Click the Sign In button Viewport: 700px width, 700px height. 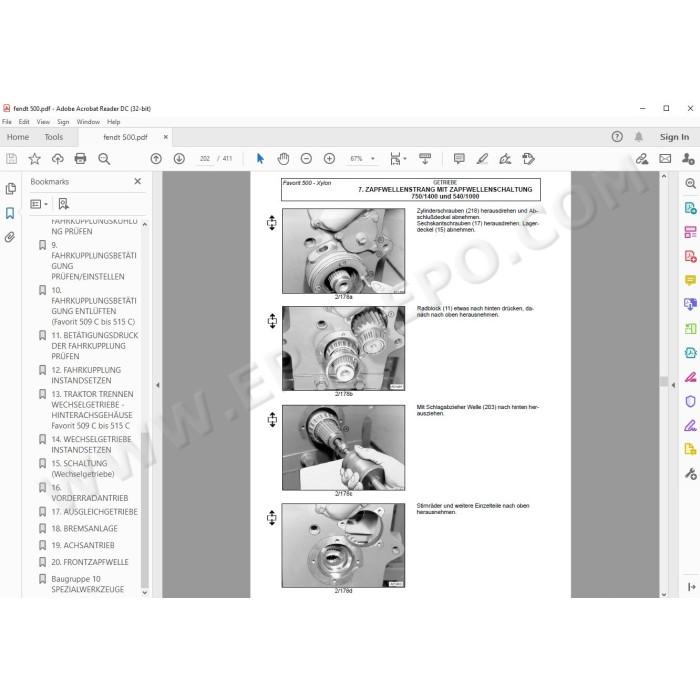pyautogui.click(x=674, y=137)
